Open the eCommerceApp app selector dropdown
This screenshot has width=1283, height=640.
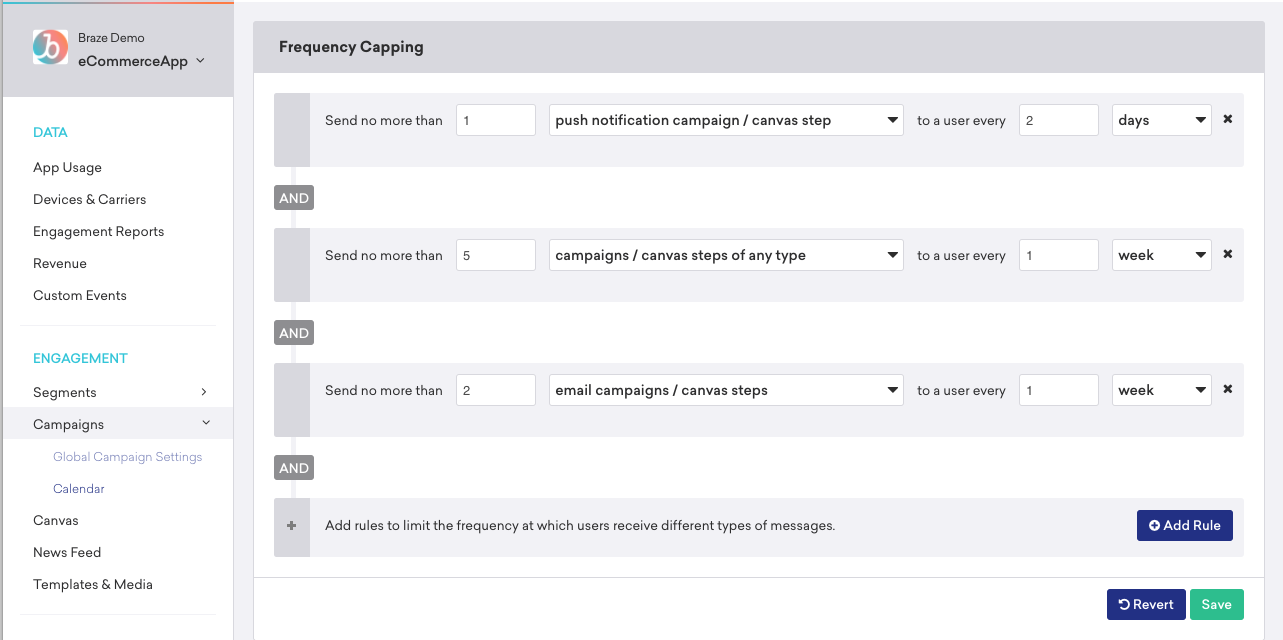point(141,61)
